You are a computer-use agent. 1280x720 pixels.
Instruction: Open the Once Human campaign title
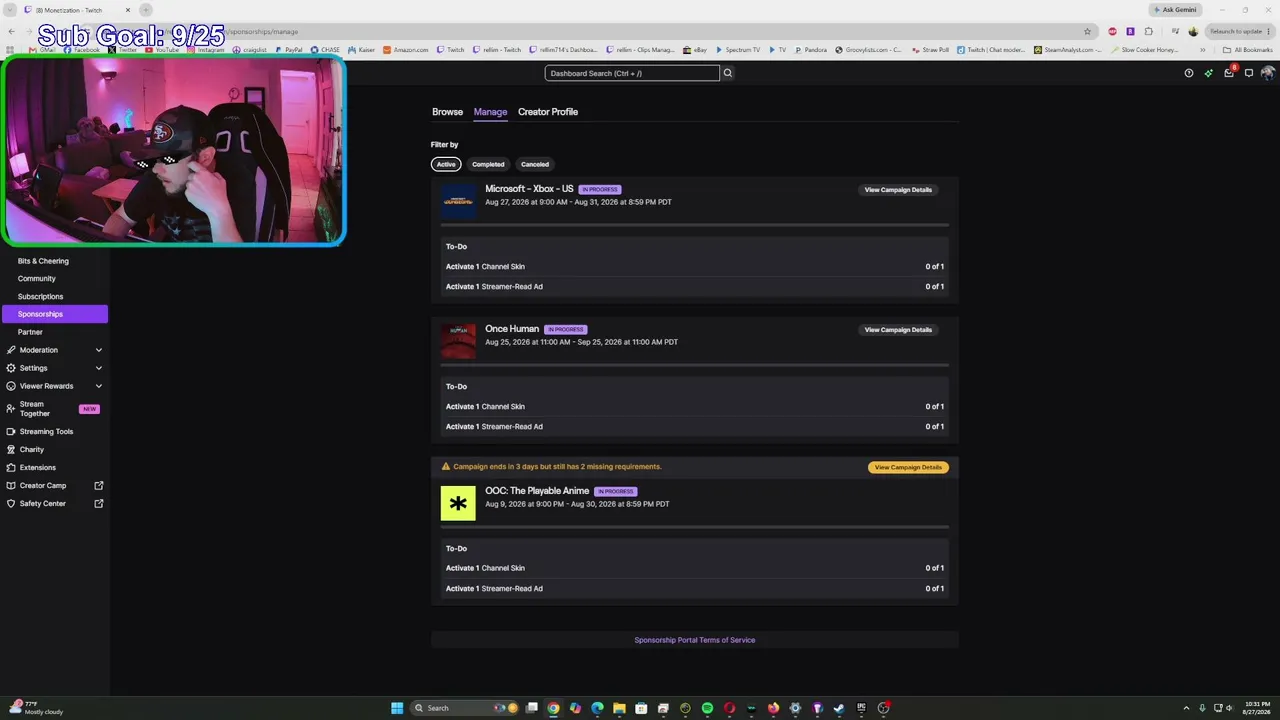pyautogui.click(x=512, y=329)
